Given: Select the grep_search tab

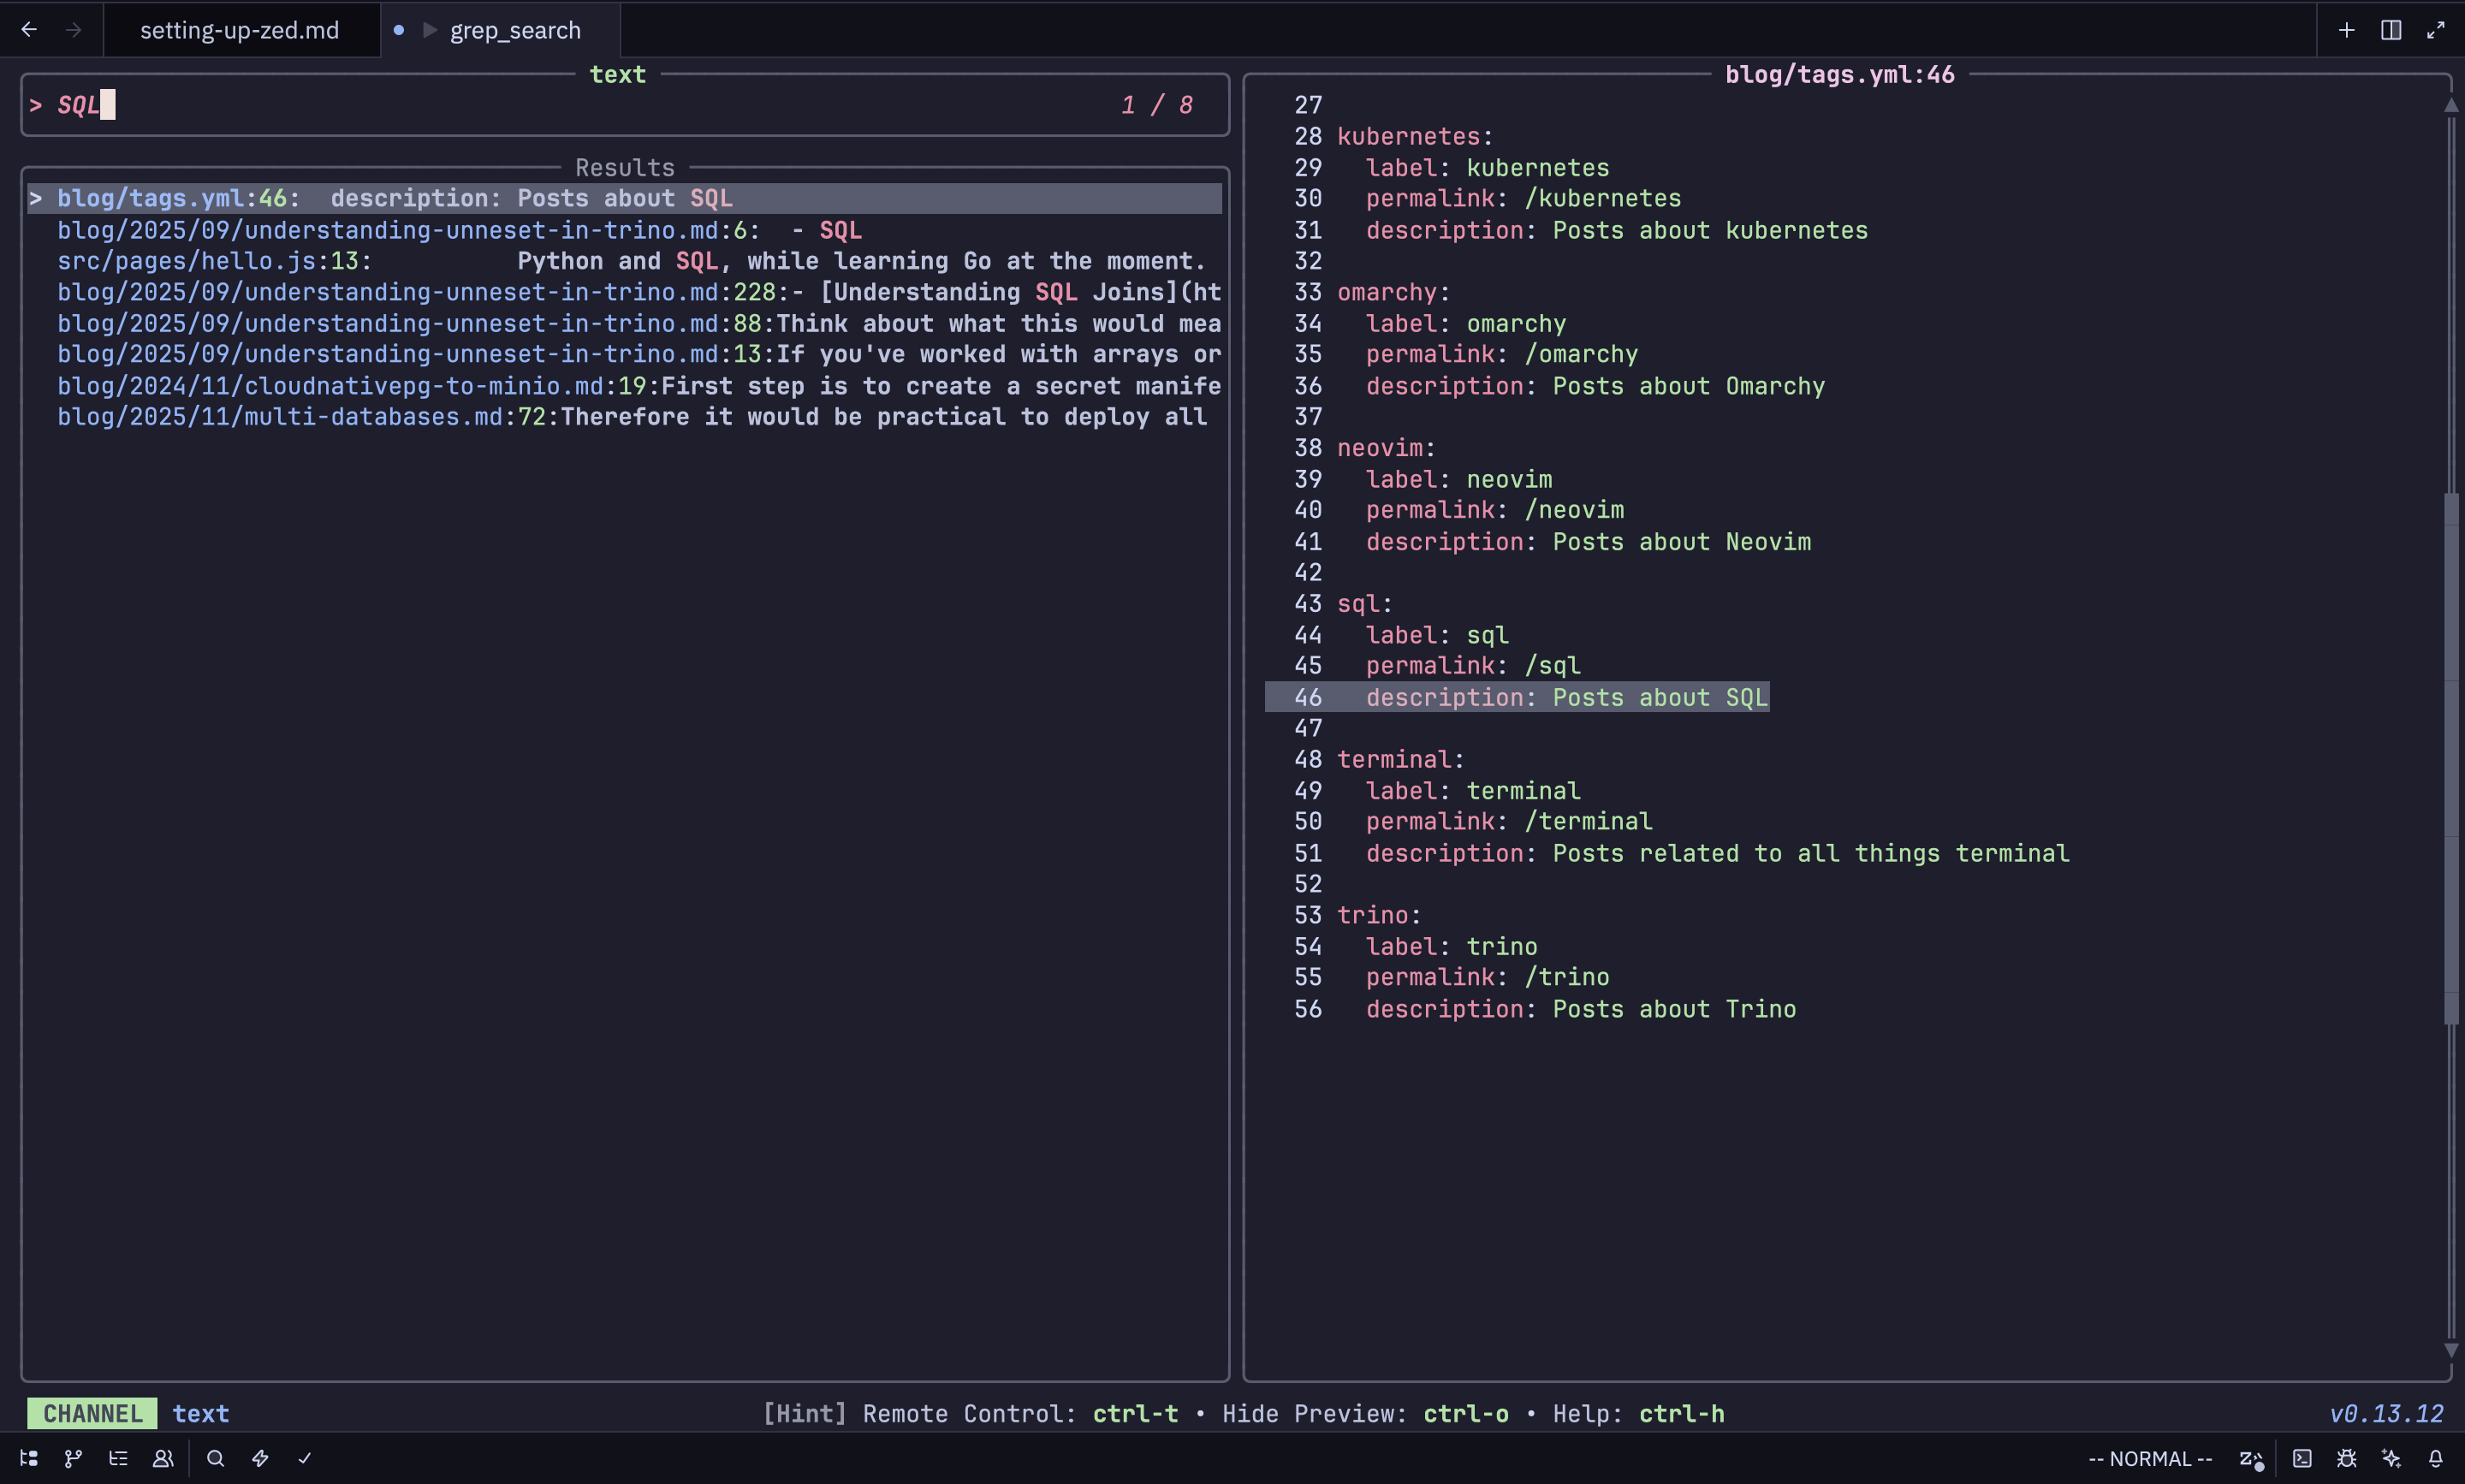Looking at the screenshot, I should coord(516,29).
